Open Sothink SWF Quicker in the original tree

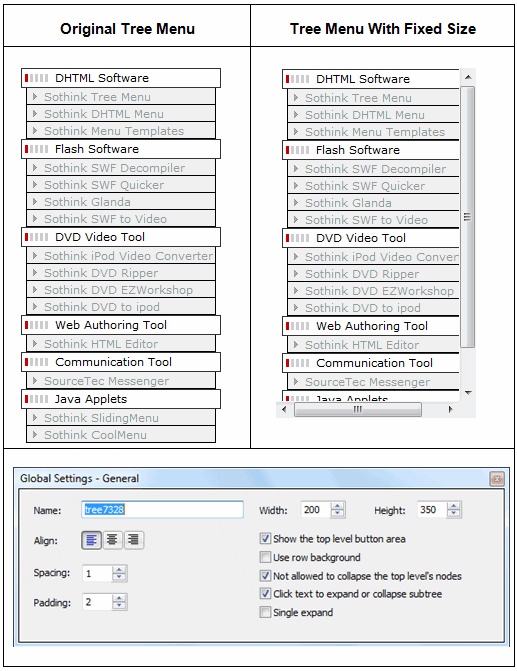coord(121,185)
